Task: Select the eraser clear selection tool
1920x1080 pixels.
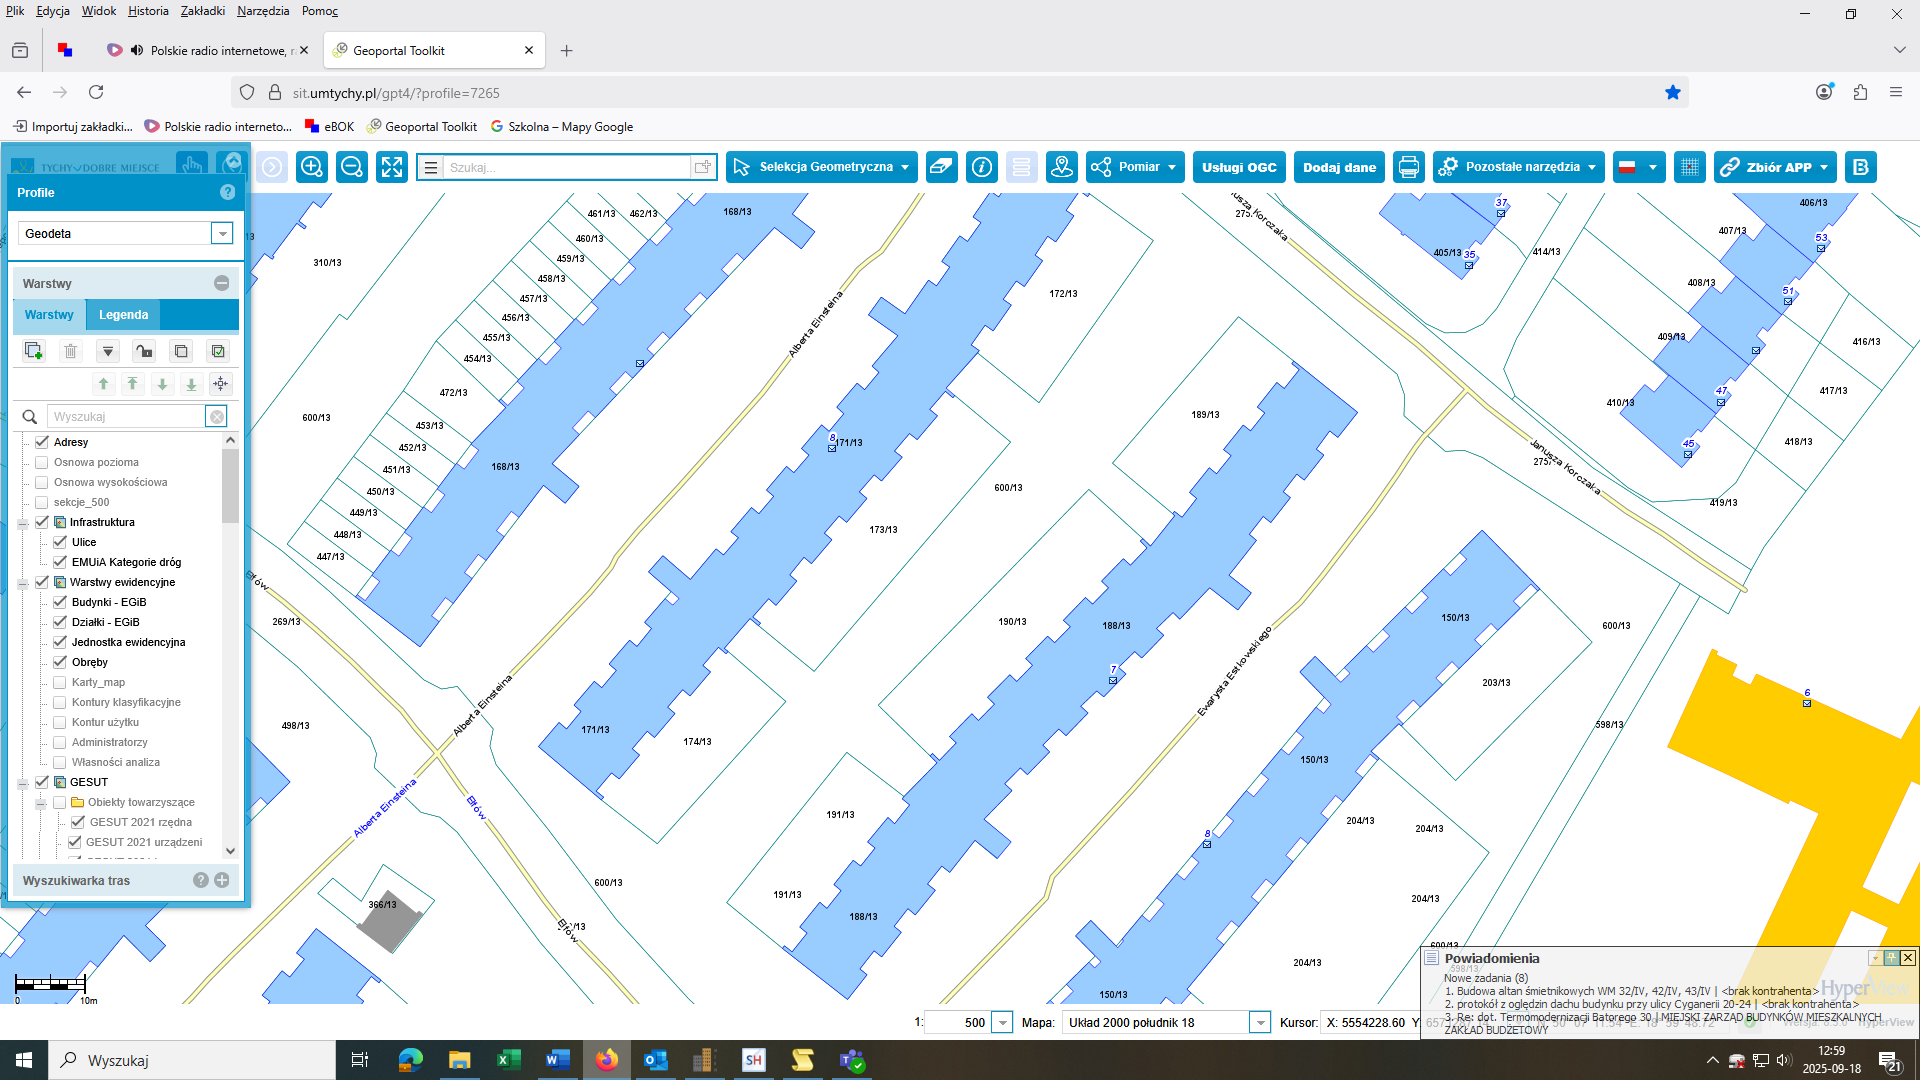Action: coord(941,167)
